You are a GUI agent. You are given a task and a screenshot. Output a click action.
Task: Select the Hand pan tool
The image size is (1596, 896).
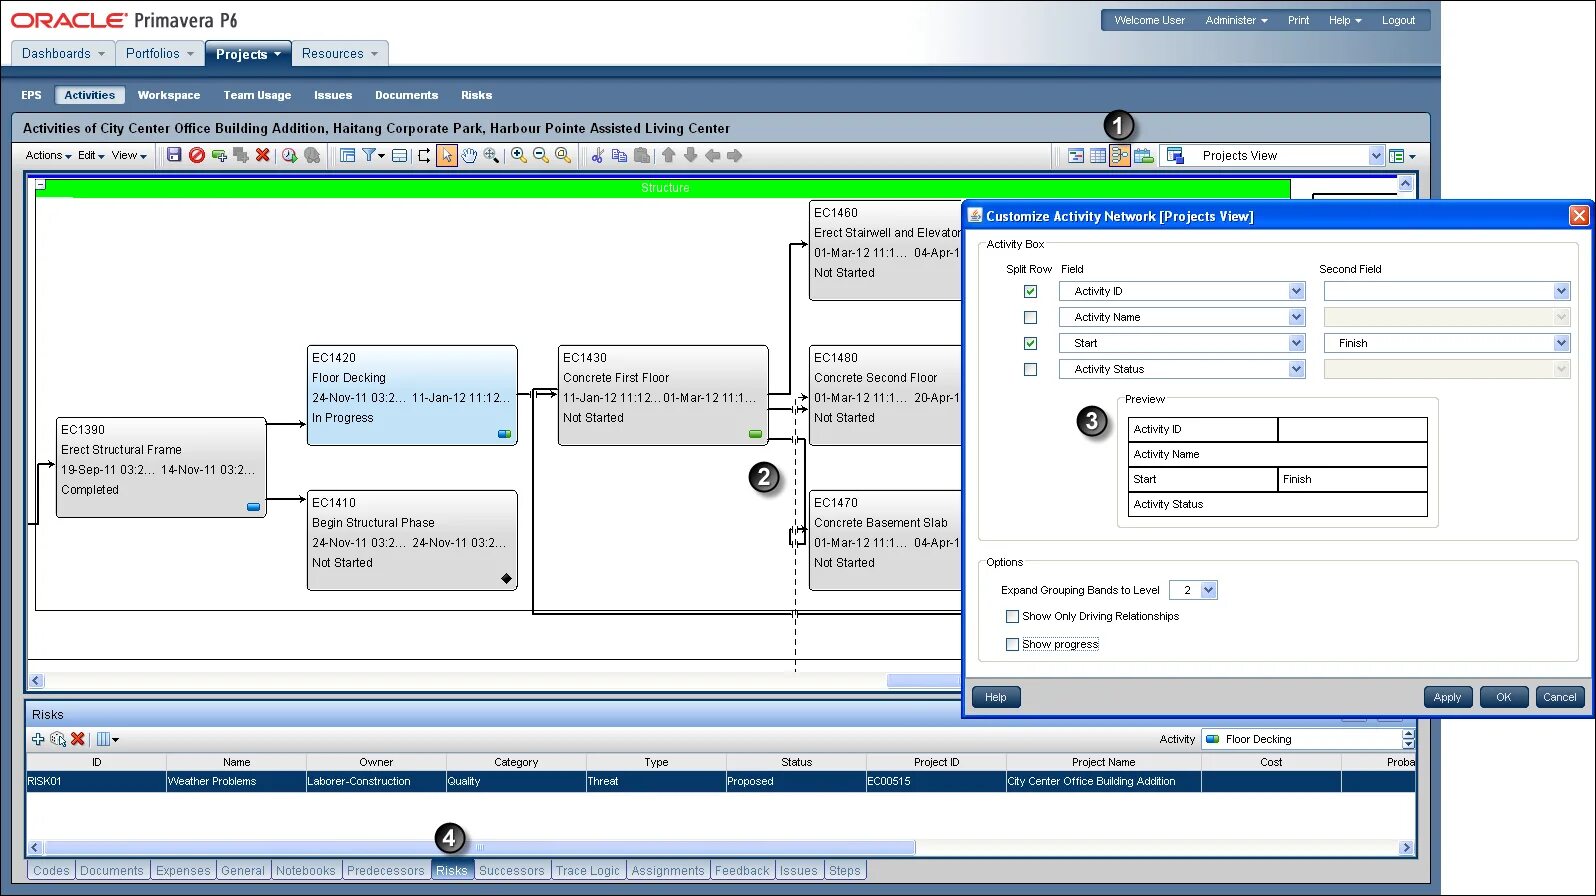click(469, 155)
